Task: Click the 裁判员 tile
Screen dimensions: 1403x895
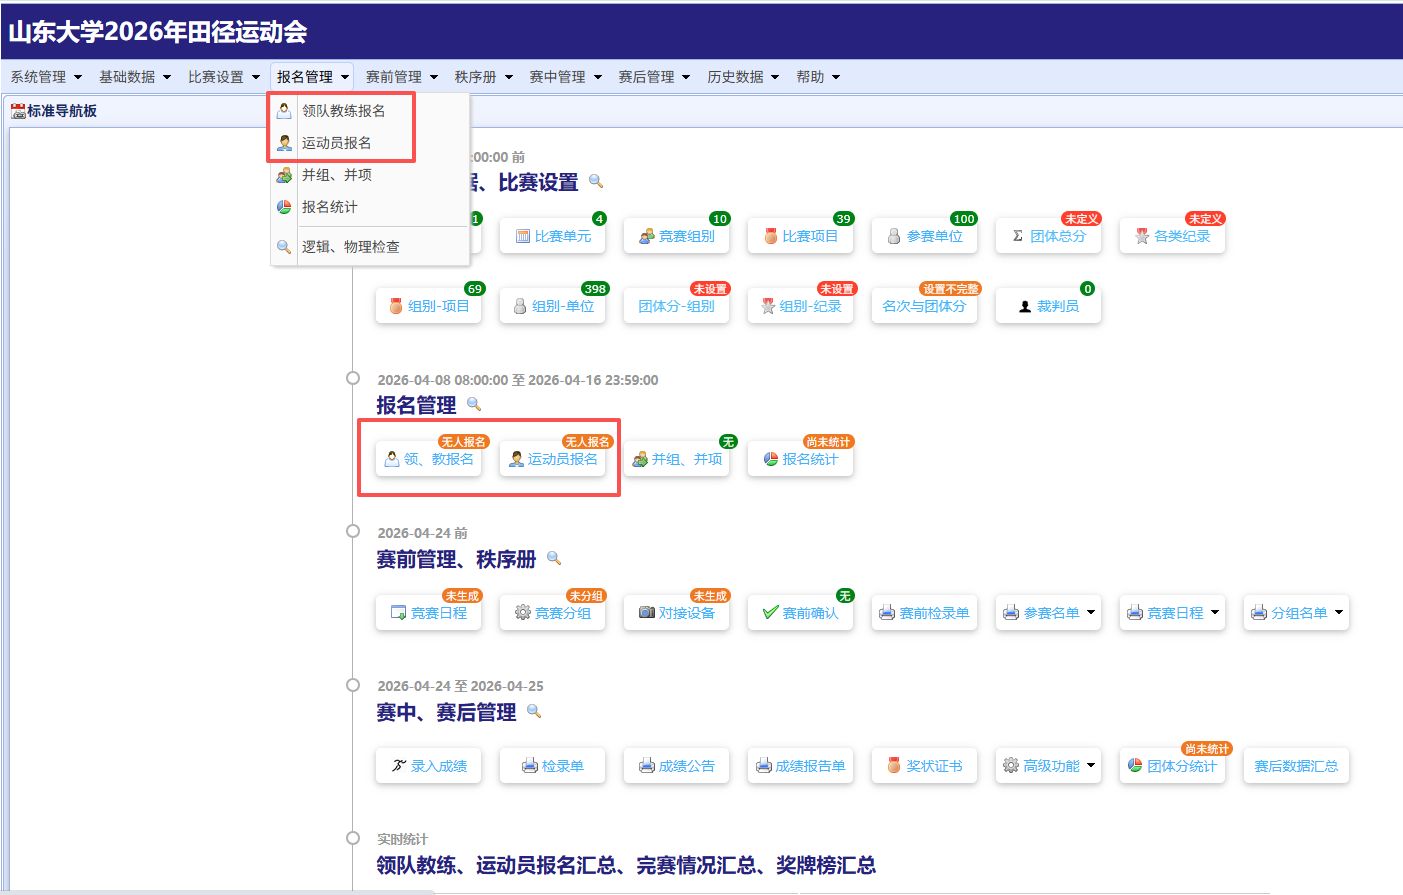Action: [x=1048, y=307]
